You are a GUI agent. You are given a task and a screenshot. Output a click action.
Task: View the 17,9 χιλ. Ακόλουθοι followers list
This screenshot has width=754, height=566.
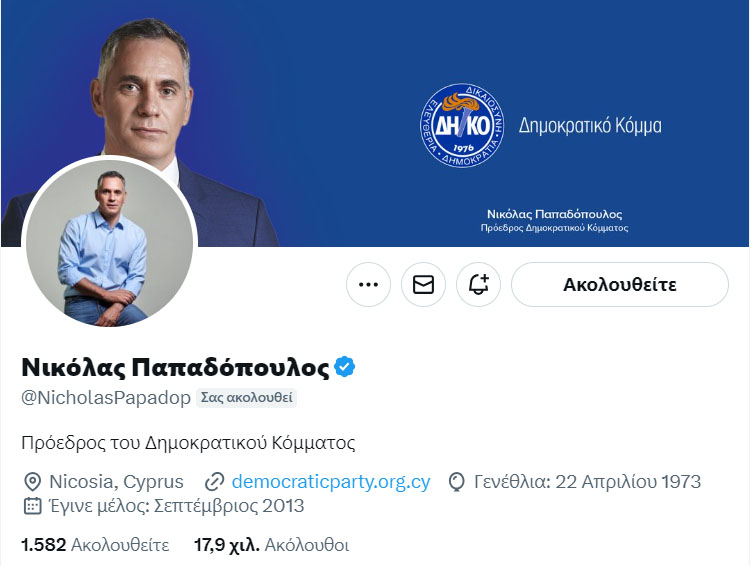[x=272, y=545]
